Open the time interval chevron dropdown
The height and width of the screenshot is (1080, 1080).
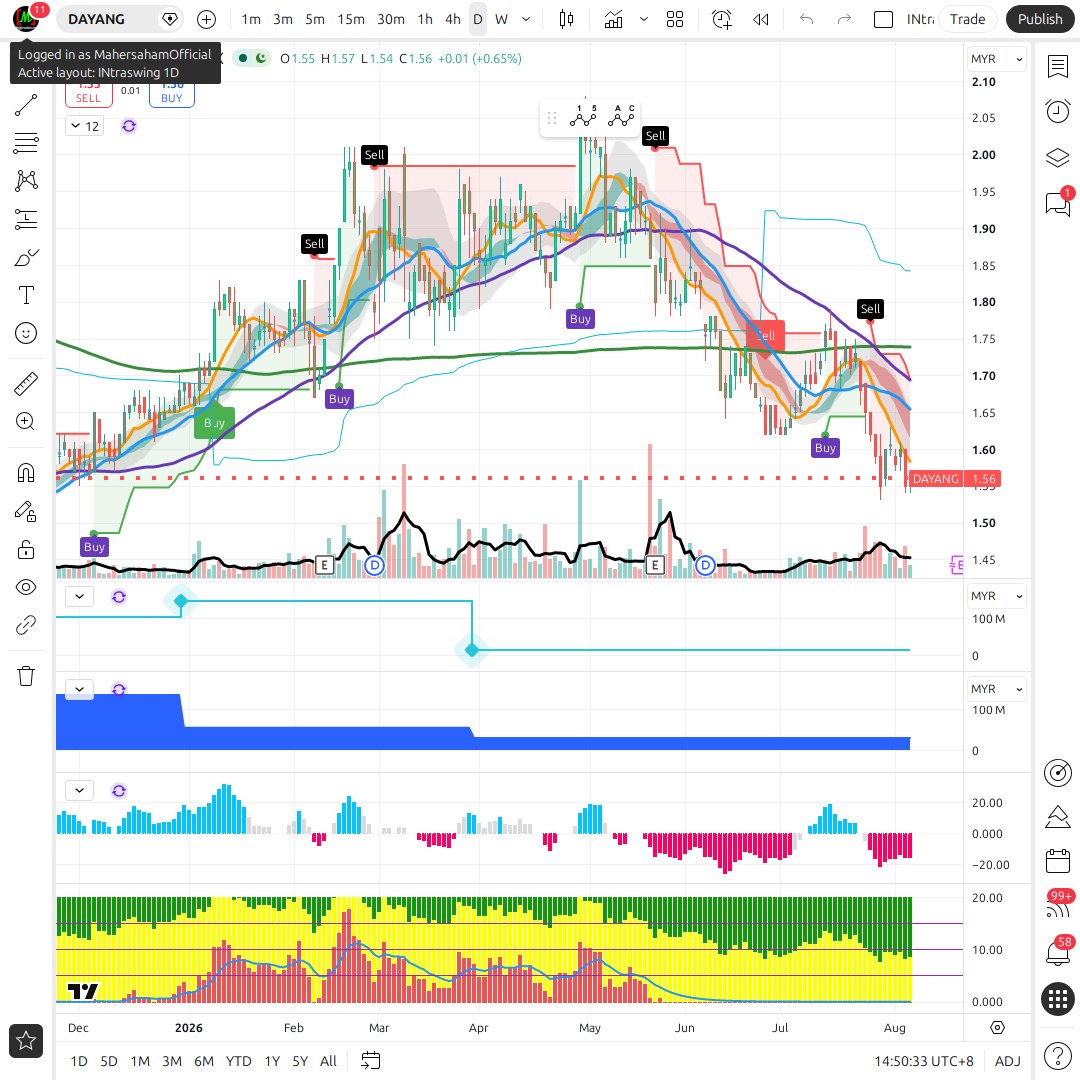click(x=526, y=19)
